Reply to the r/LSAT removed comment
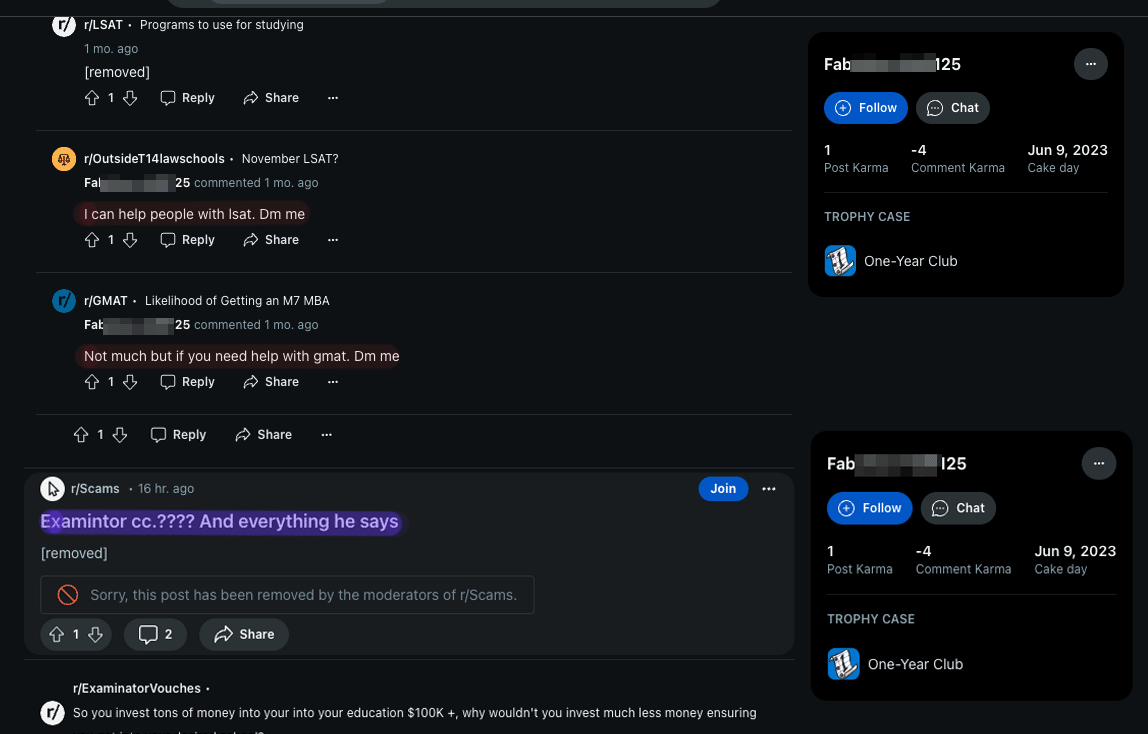 [187, 98]
